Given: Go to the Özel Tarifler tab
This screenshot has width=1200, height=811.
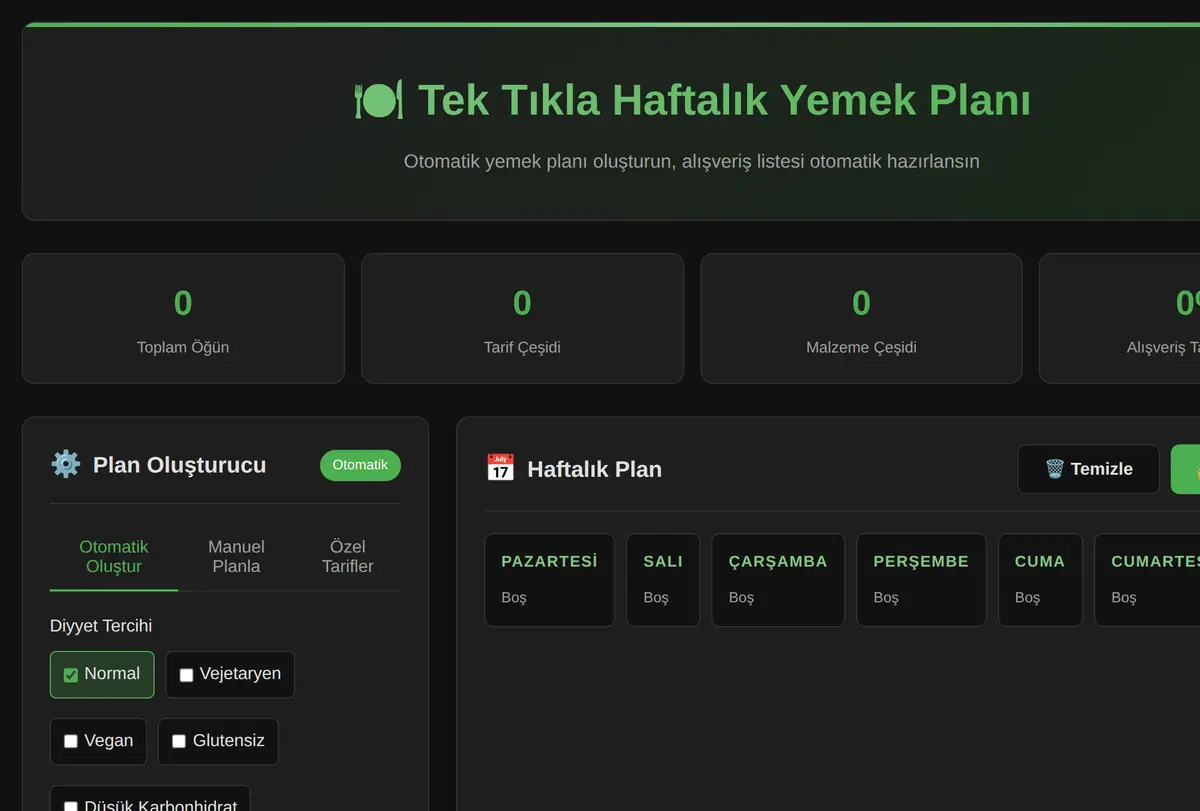Looking at the screenshot, I should tap(348, 557).
